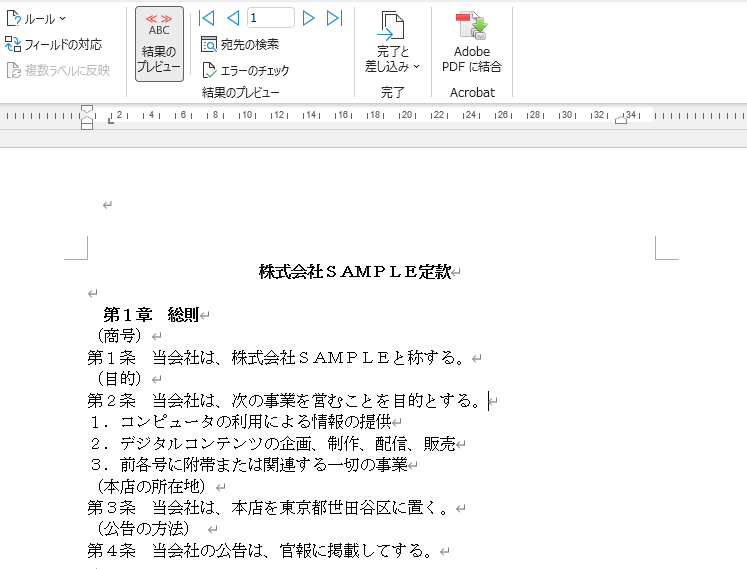Click the tab stop marker on ruler
Viewport: 747px width, 569px height.
coord(111,121)
